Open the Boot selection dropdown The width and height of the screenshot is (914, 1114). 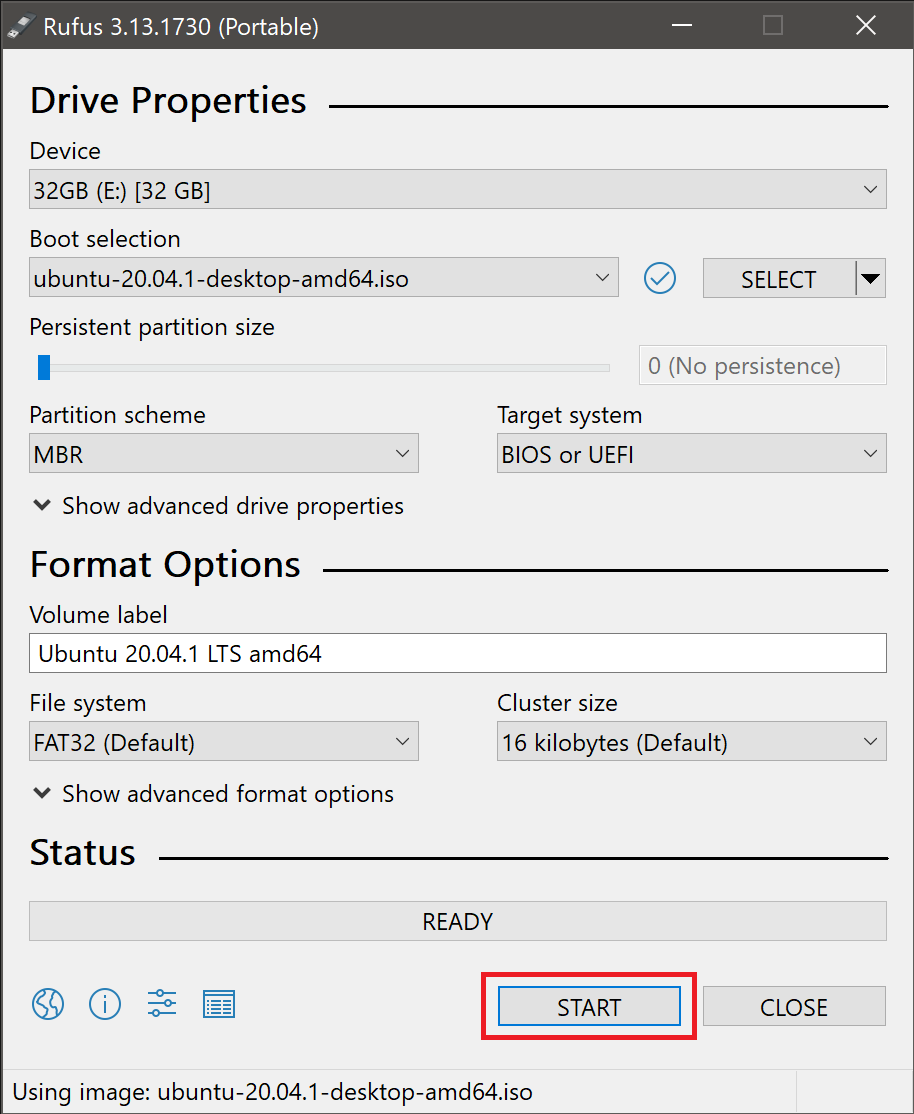tap(323, 279)
